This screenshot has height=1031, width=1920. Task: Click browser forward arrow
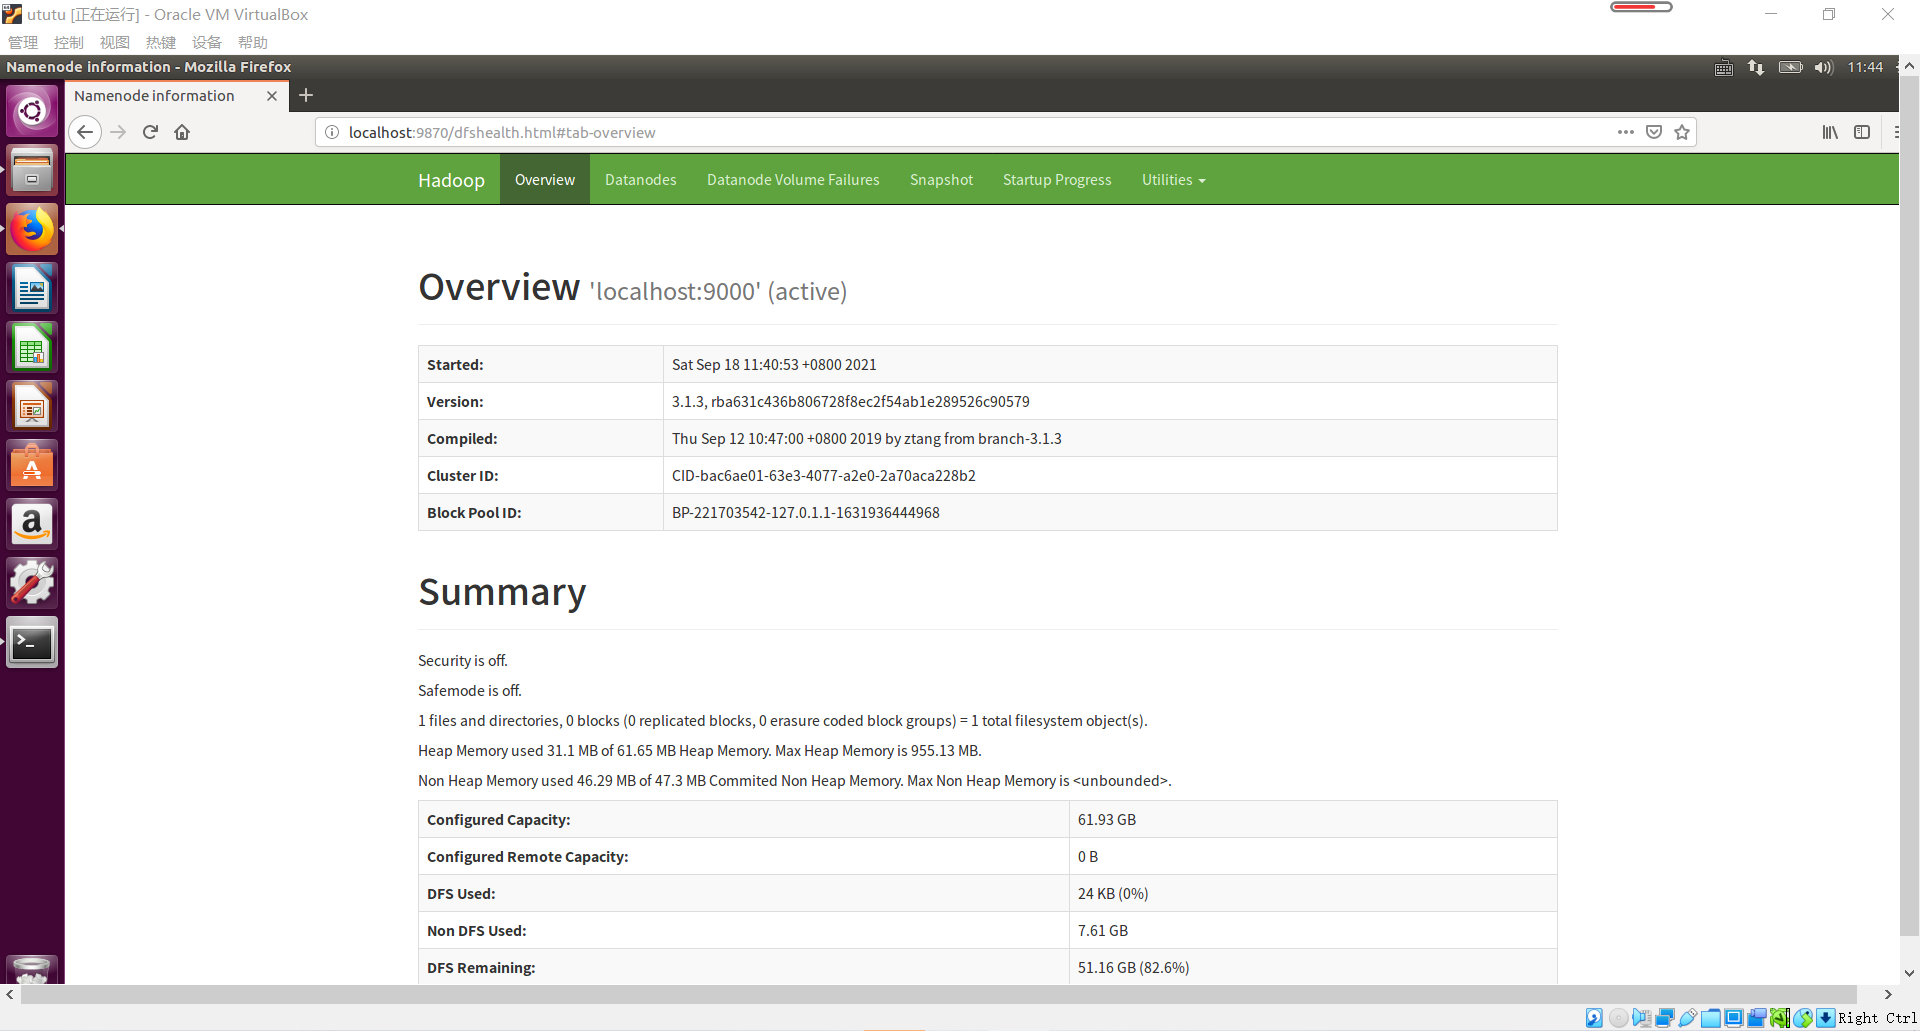click(118, 132)
